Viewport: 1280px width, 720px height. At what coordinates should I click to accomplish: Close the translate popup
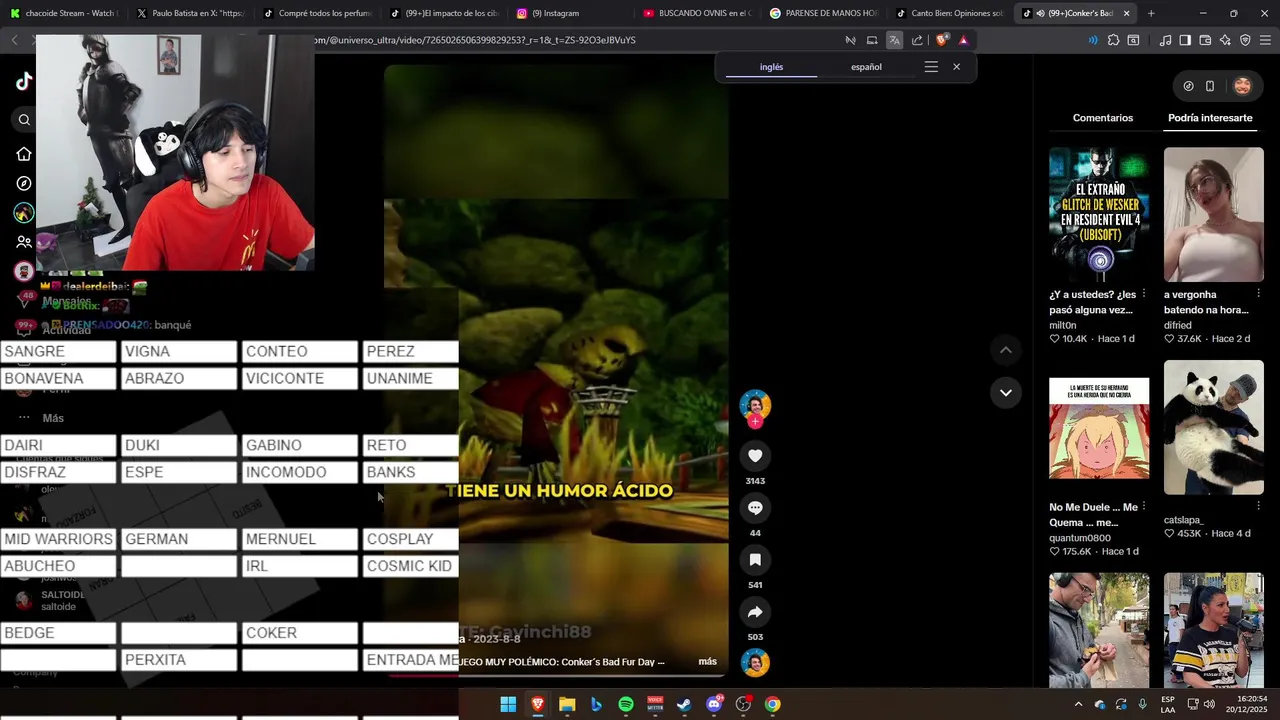click(956, 67)
